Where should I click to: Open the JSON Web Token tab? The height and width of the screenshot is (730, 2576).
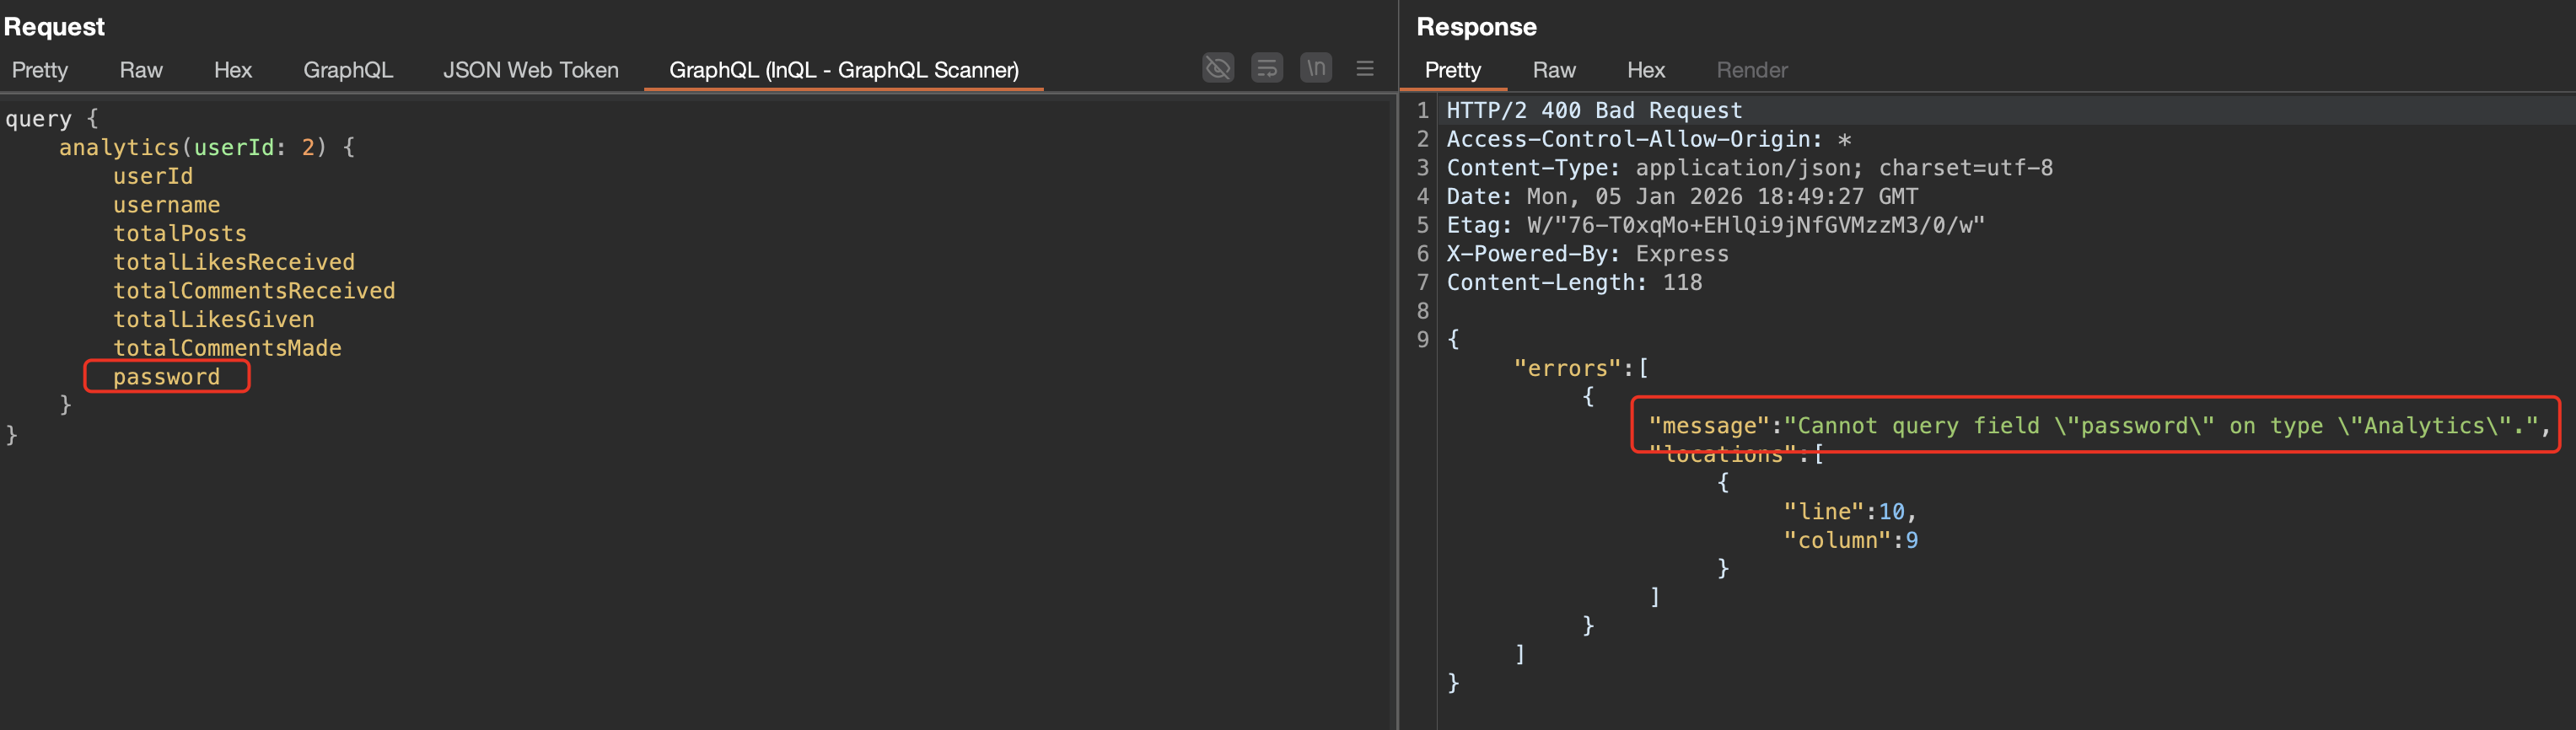[530, 70]
